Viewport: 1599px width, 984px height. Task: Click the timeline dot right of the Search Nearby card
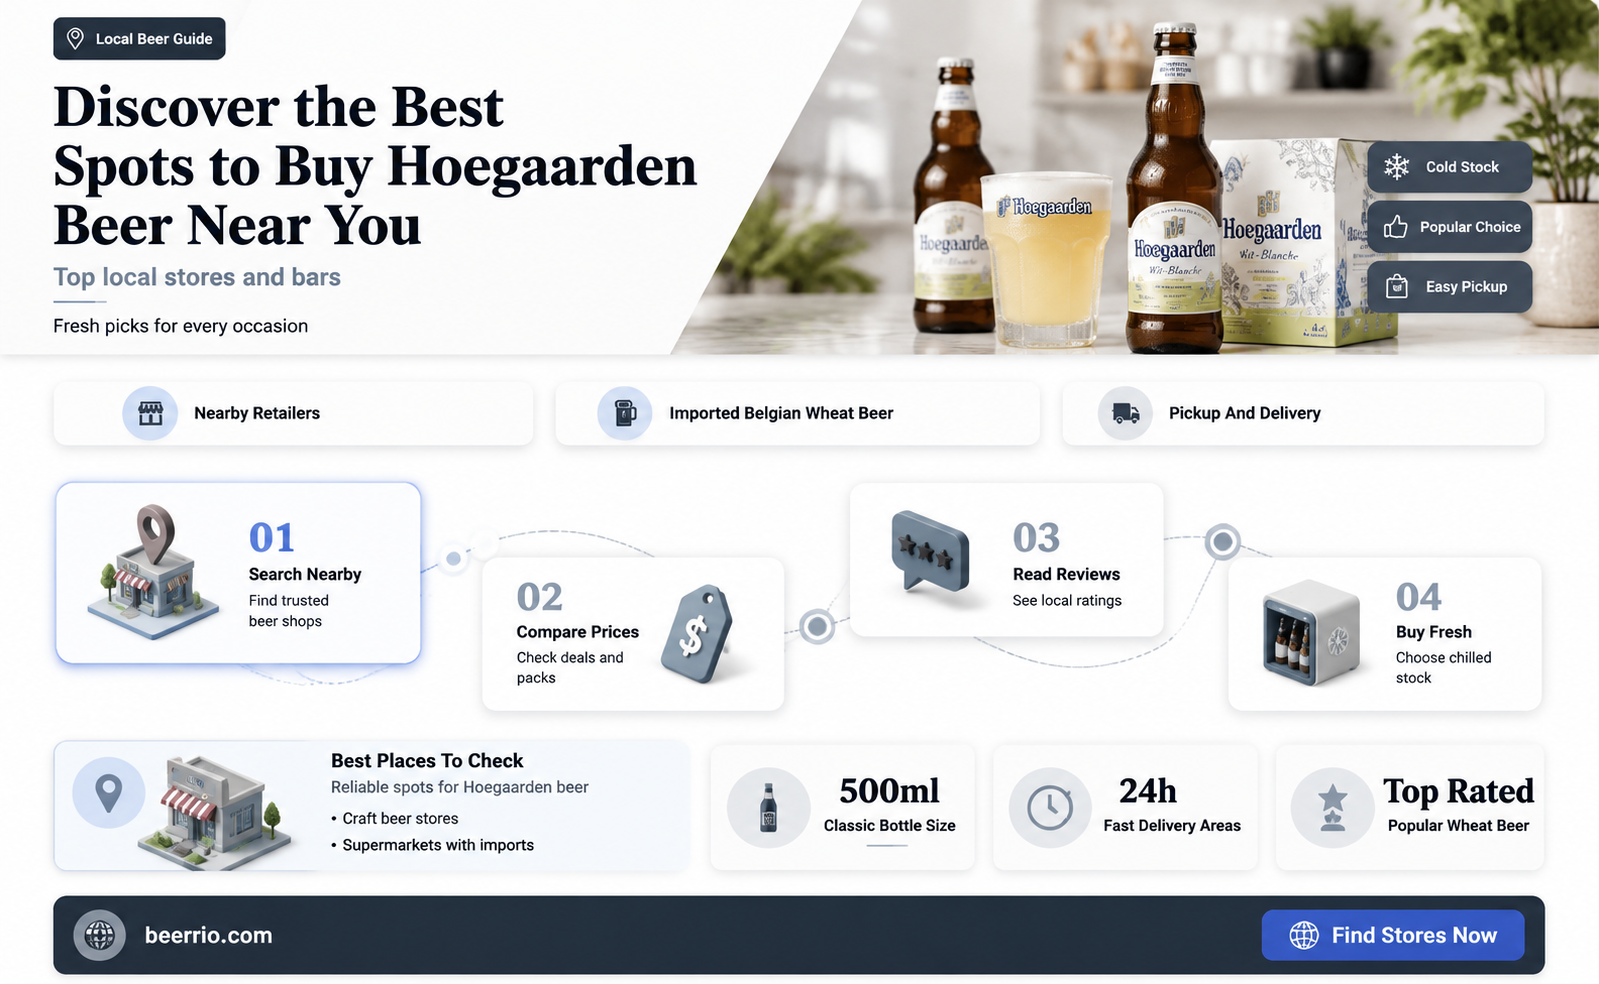pos(453,558)
